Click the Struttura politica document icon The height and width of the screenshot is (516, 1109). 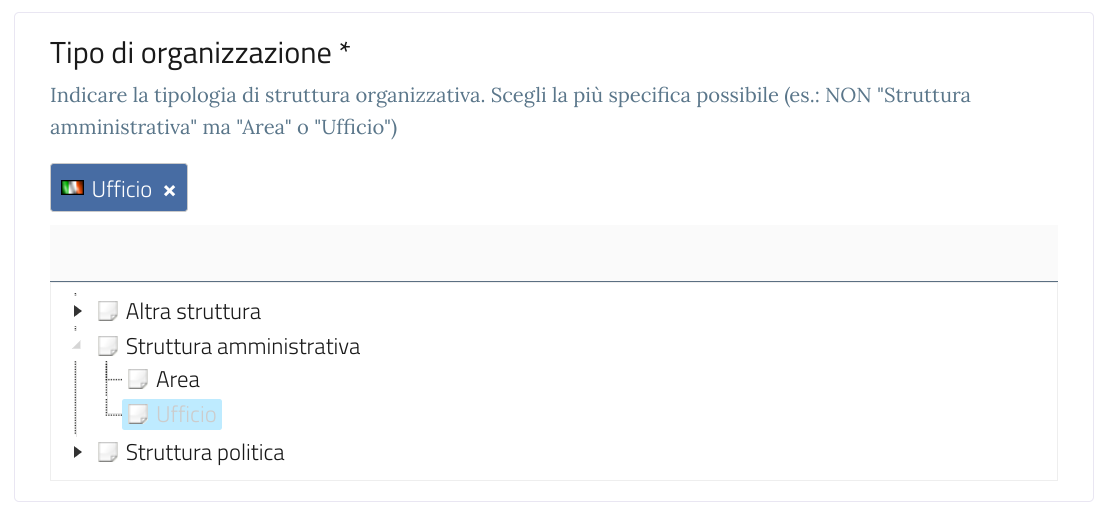tap(108, 453)
